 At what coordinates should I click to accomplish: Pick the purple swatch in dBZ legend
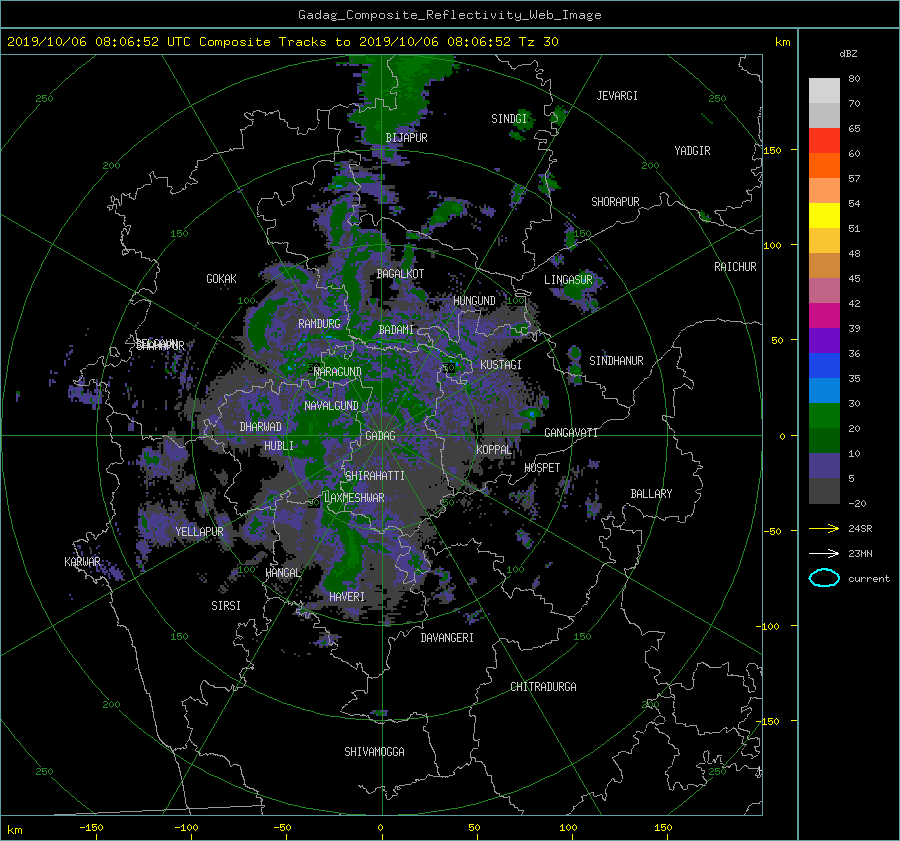coord(824,340)
